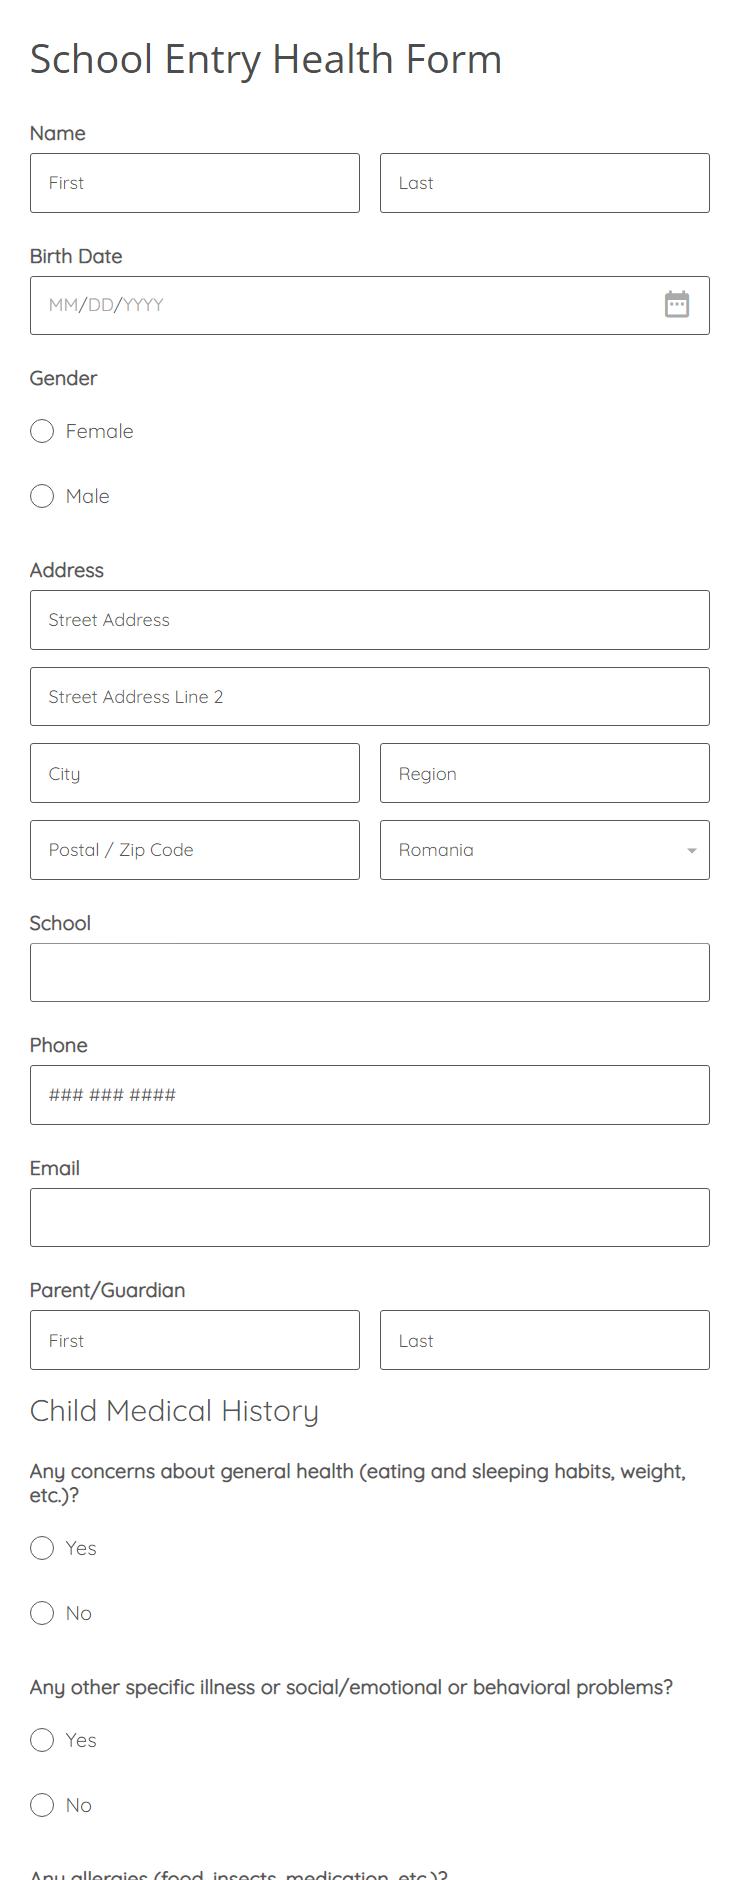Open the Romania country selector
Screen dimensions: 740x1880
(x=544, y=850)
